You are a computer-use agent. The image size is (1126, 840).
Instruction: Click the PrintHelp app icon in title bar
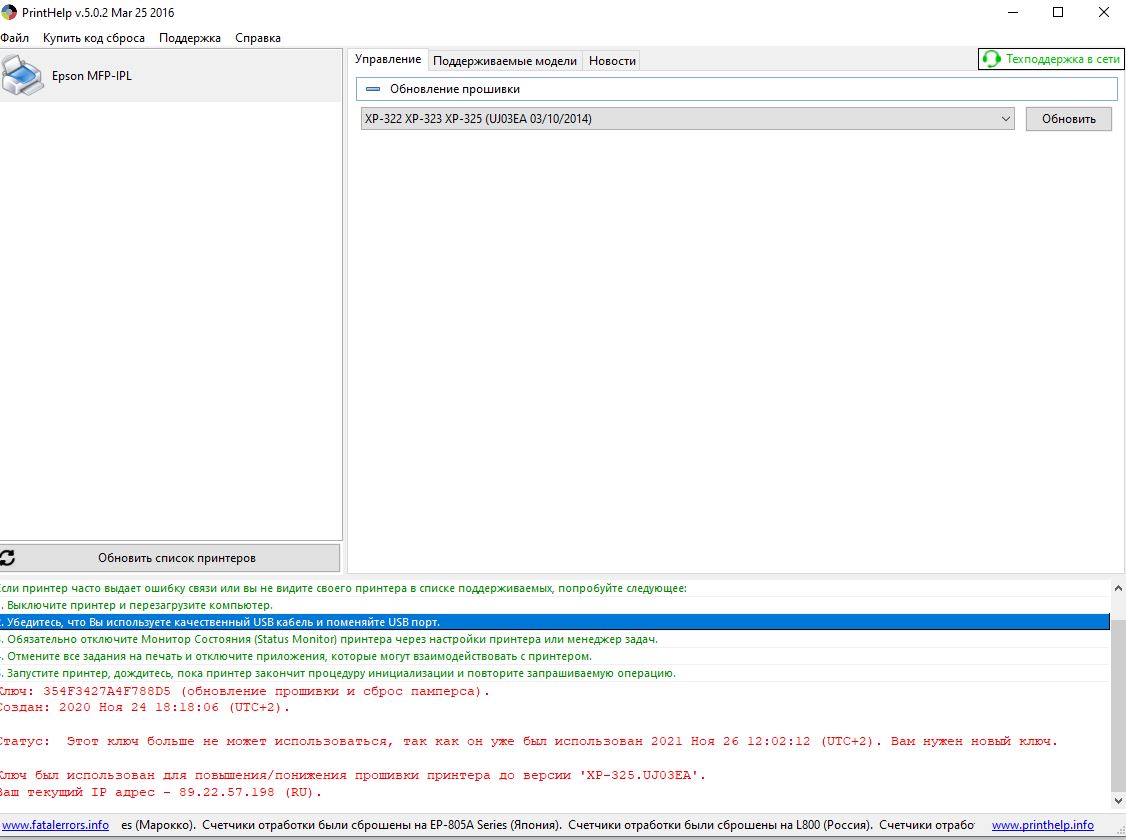(9, 12)
